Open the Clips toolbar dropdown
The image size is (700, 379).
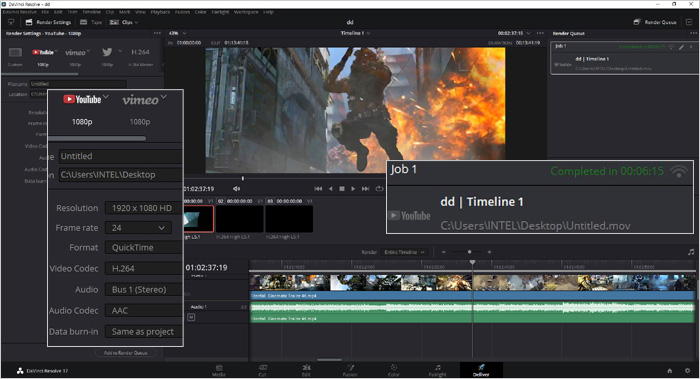(x=124, y=22)
